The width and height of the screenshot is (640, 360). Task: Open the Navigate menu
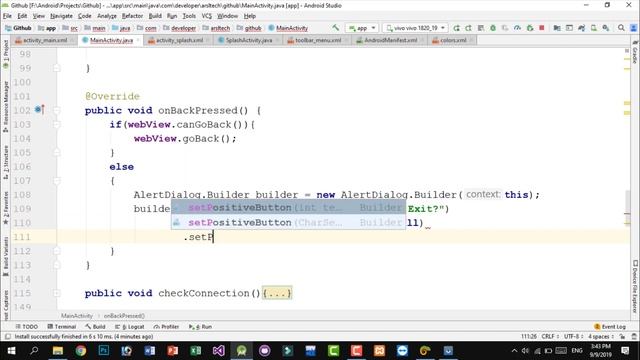[x=61, y=16]
